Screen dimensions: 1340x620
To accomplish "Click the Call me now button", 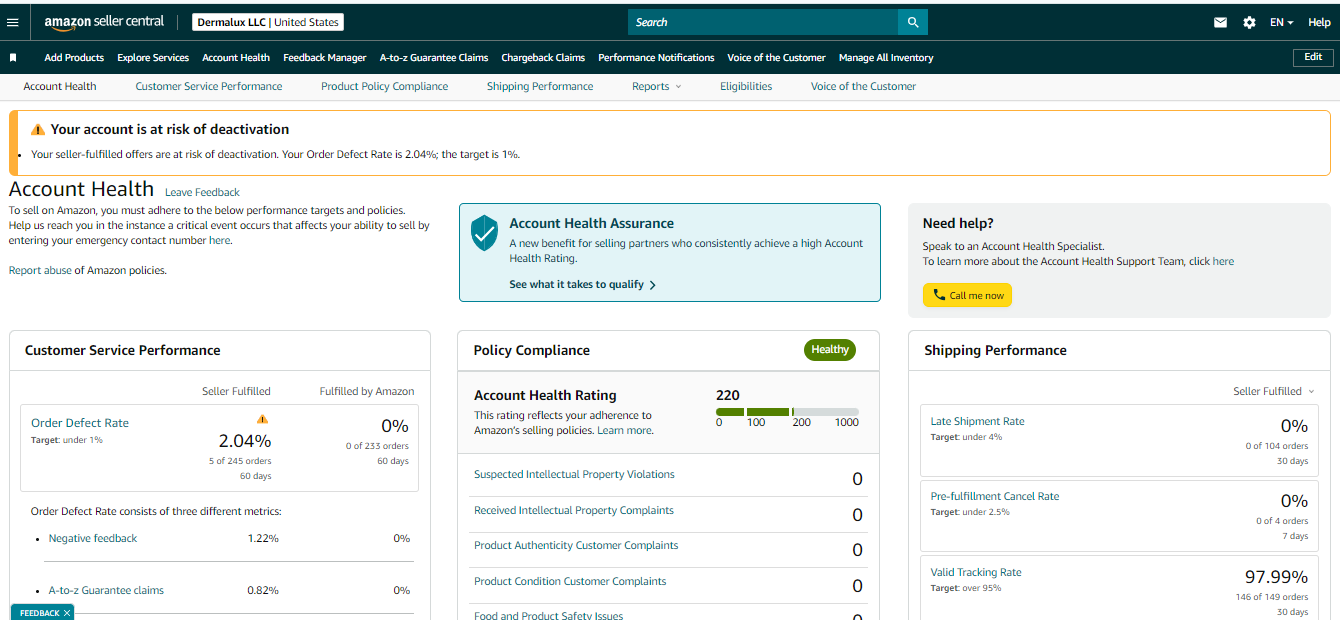I will point(967,295).
